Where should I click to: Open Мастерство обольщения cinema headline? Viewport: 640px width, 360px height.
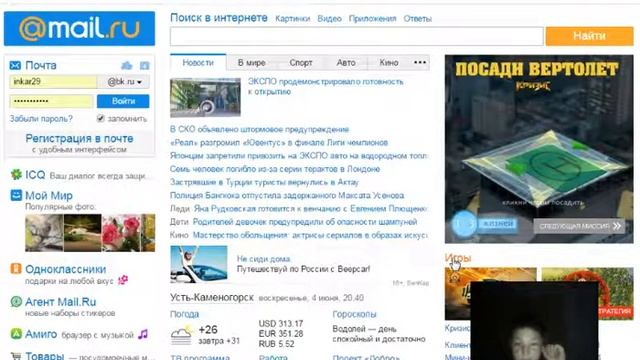pos(310,235)
